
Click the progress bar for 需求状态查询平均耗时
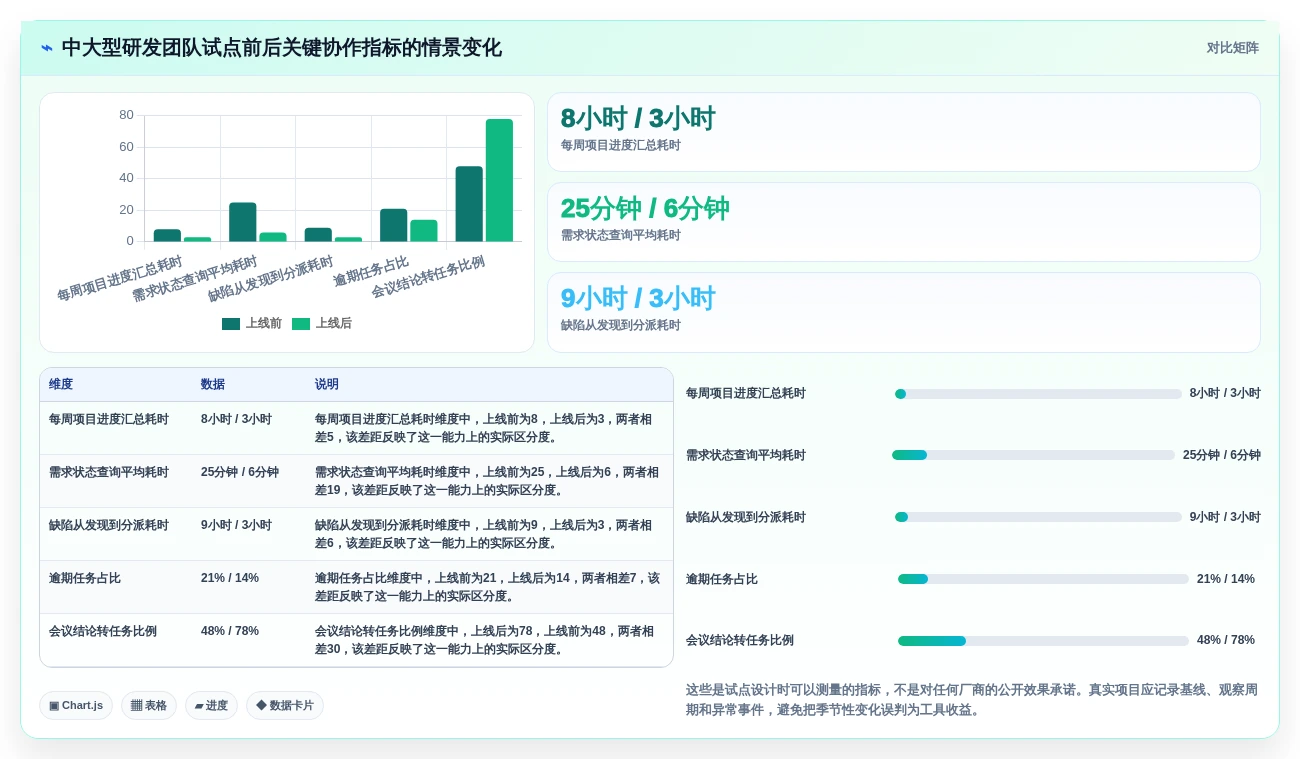click(x=1033, y=455)
